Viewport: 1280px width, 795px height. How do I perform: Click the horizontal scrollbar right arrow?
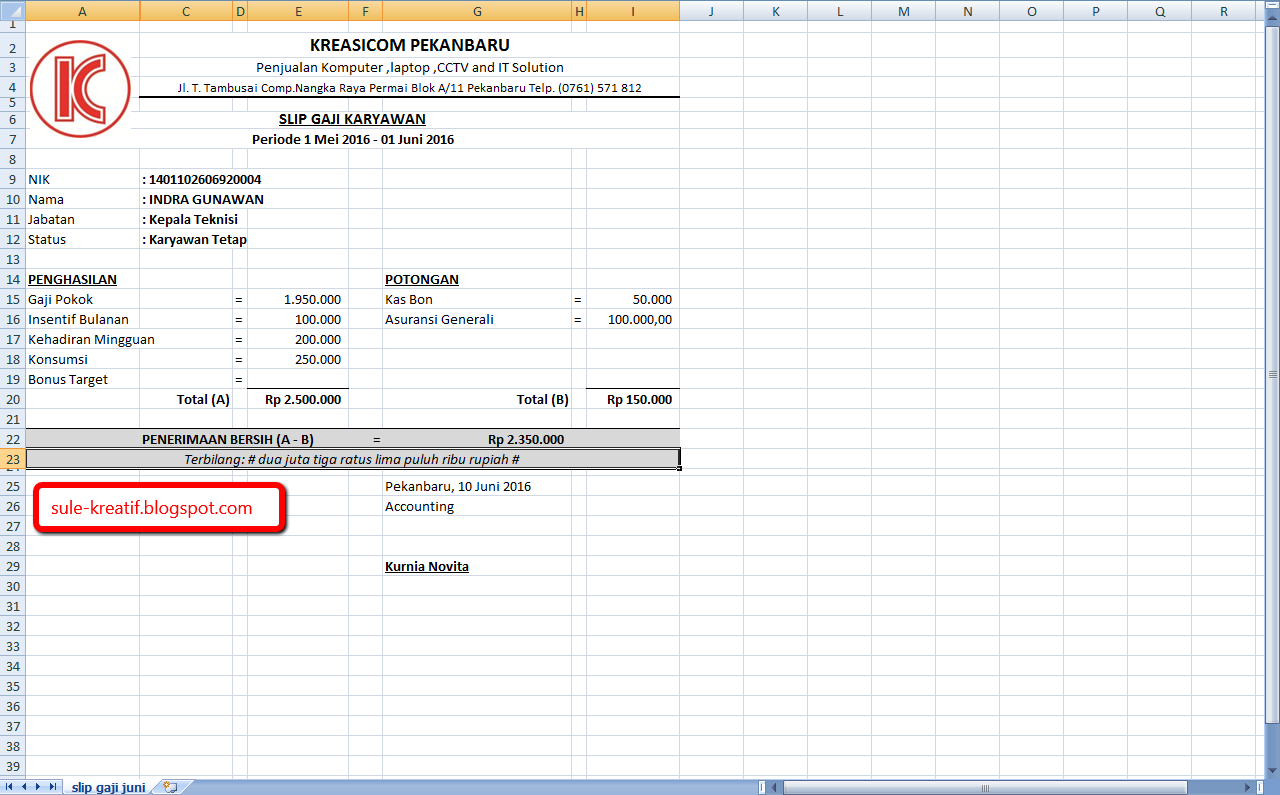click(x=1248, y=787)
